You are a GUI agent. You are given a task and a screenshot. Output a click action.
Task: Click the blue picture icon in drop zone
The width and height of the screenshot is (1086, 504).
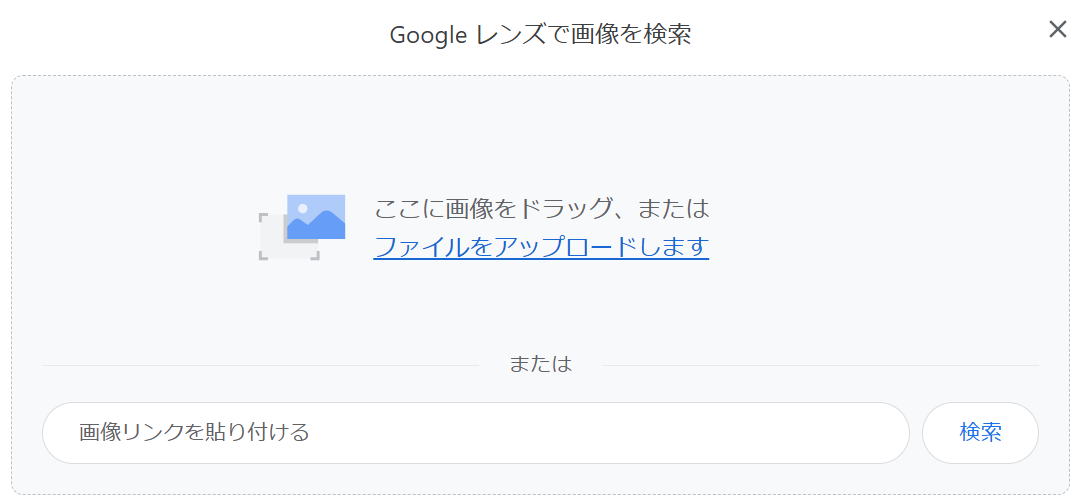[x=316, y=217]
